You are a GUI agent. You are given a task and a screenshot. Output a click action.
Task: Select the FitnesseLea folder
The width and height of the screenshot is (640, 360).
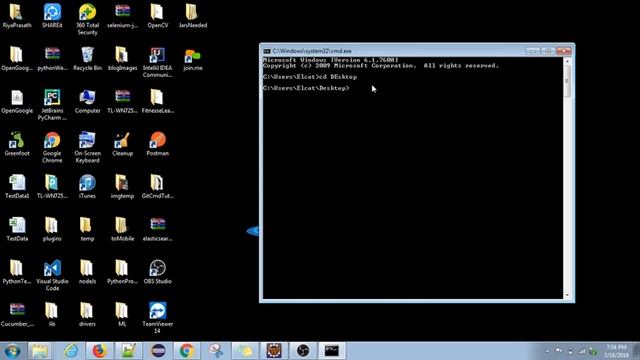[158, 101]
